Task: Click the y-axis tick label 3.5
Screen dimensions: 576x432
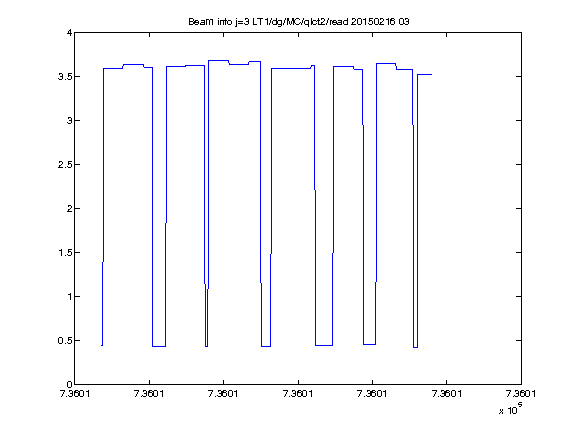Action: pyautogui.click(x=65, y=77)
